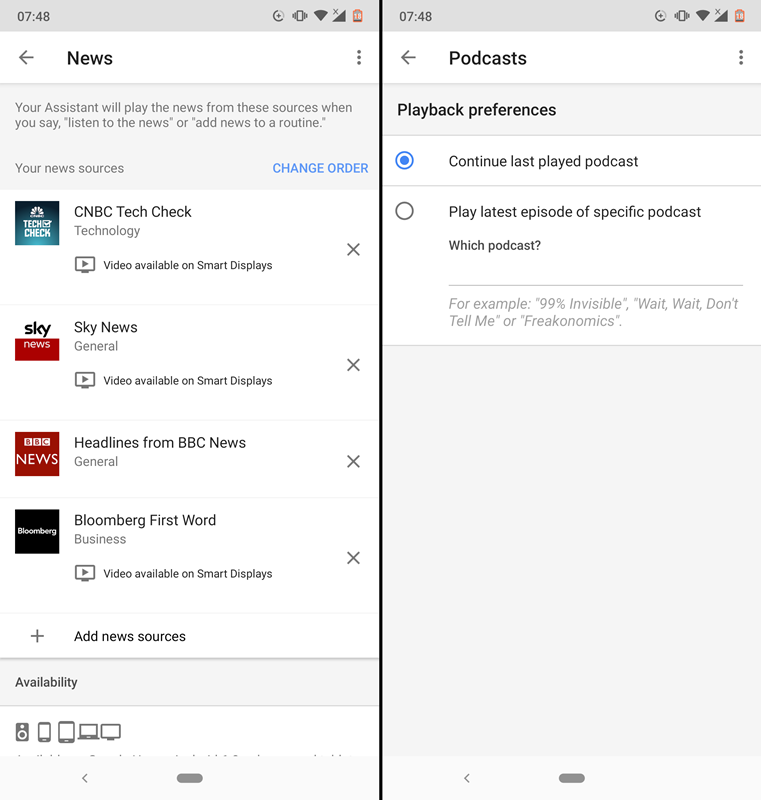Remove Headlines from BBC News source
Viewport: 761px width, 800px height.
click(x=353, y=461)
